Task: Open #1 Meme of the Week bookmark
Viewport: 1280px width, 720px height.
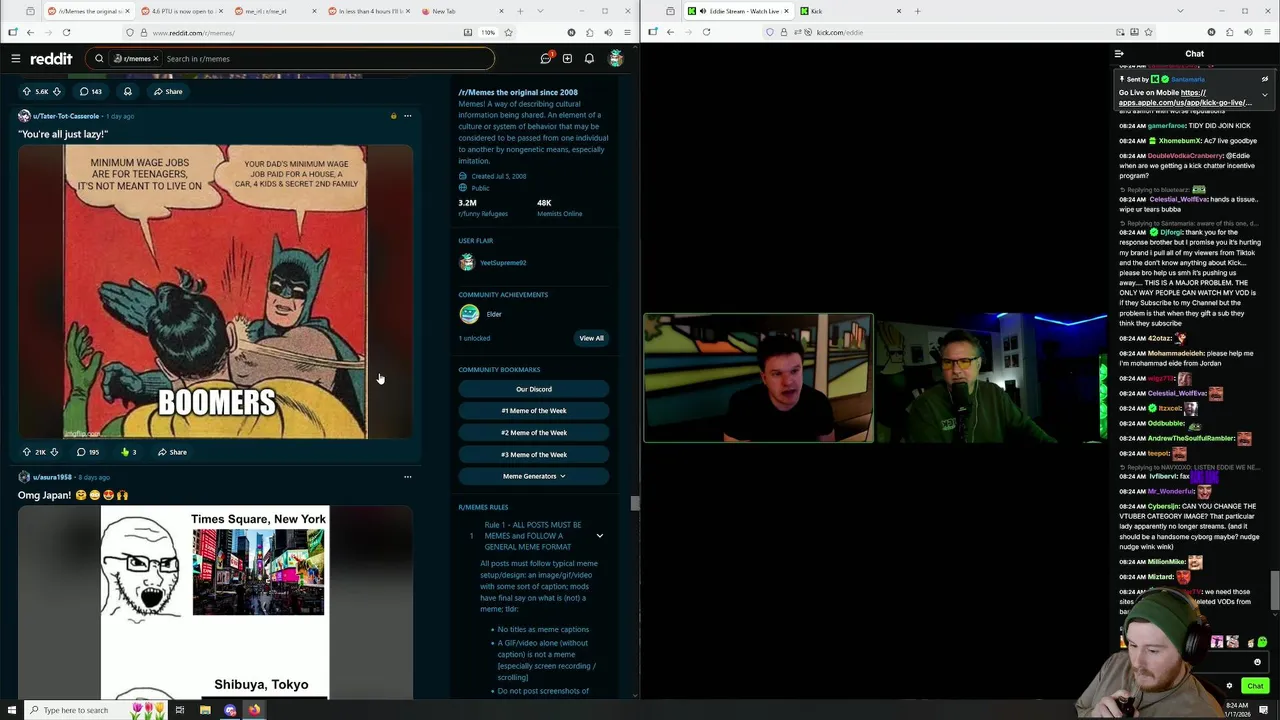Action: coord(534,411)
